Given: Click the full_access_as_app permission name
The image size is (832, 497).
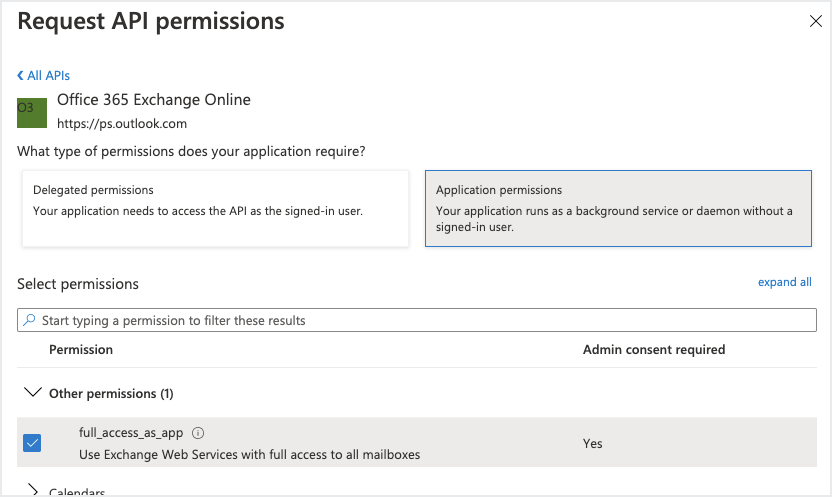Looking at the screenshot, I should click(131, 433).
